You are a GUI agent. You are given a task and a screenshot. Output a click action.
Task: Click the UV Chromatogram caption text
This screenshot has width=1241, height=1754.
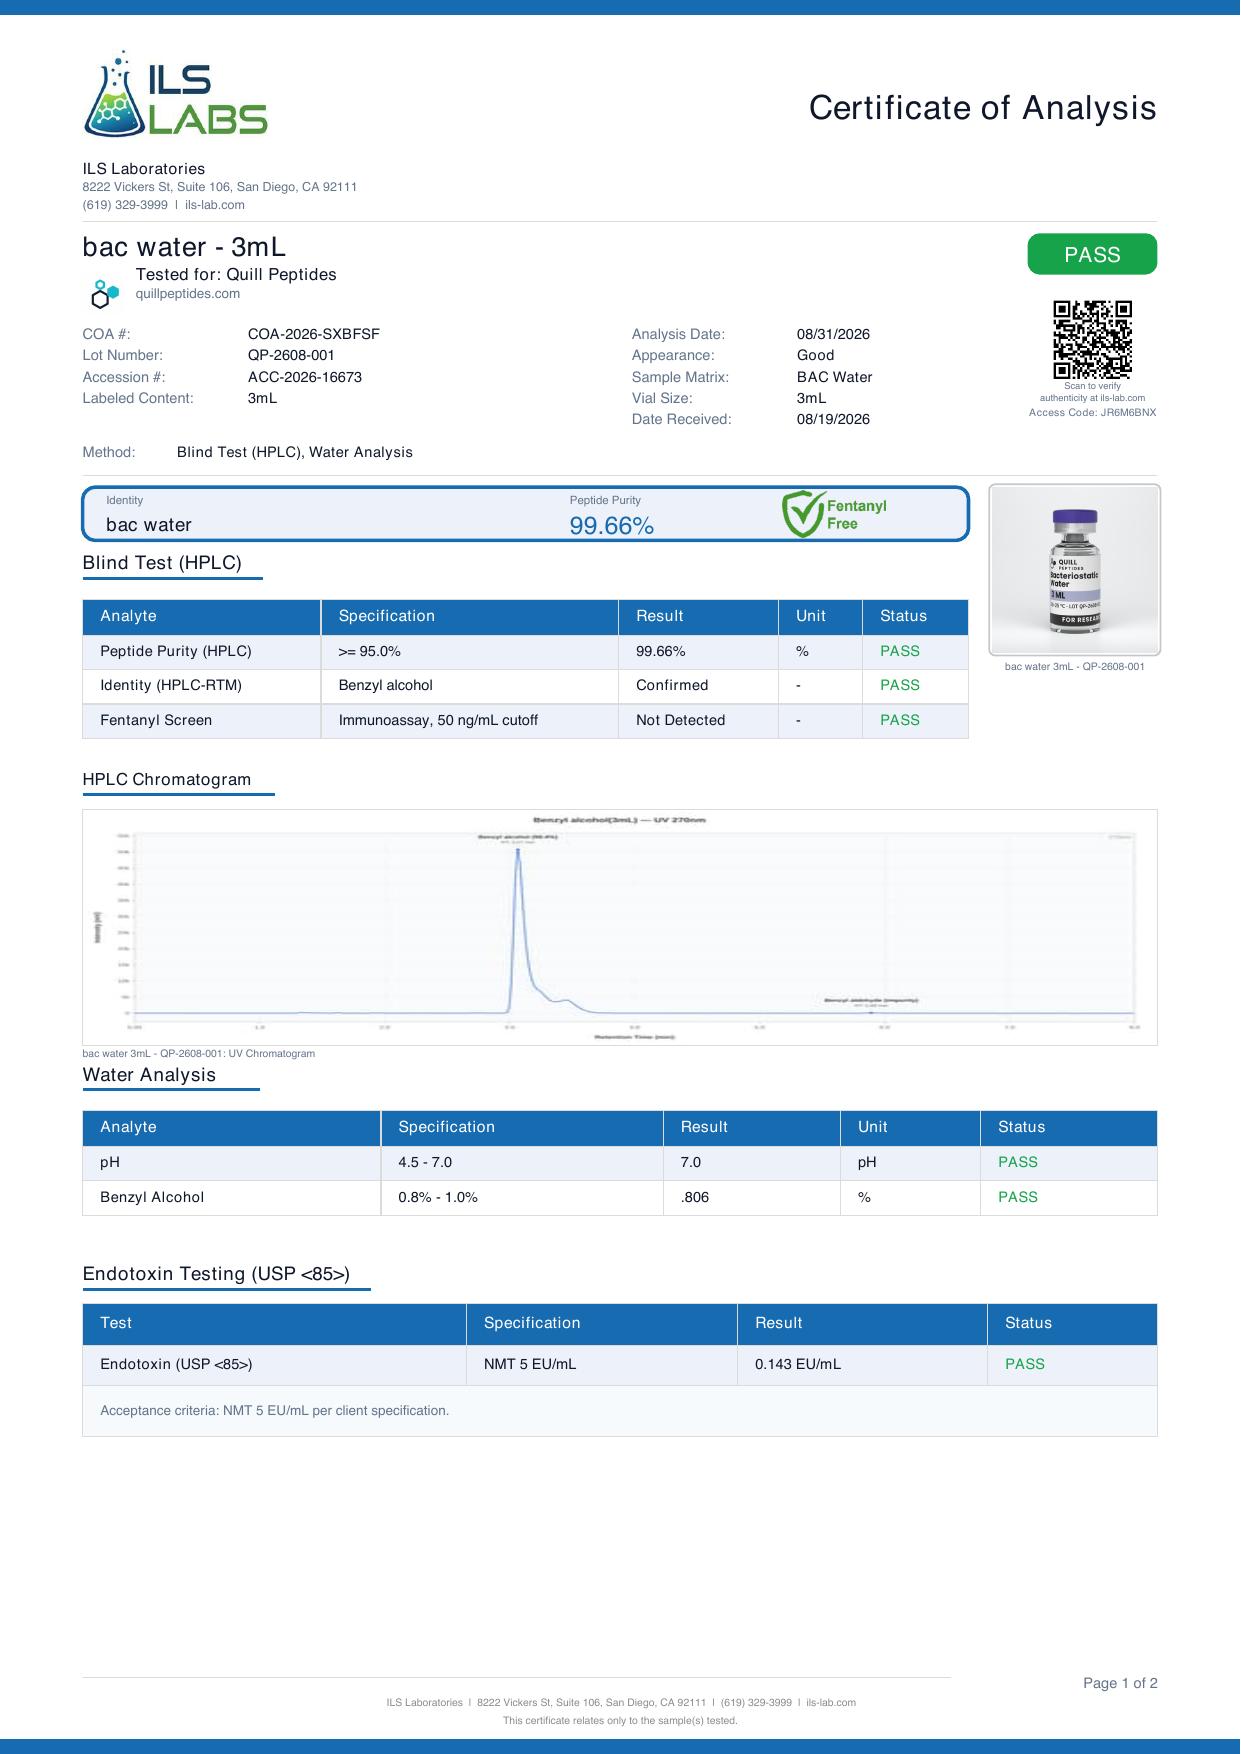tap(199, 1053)
